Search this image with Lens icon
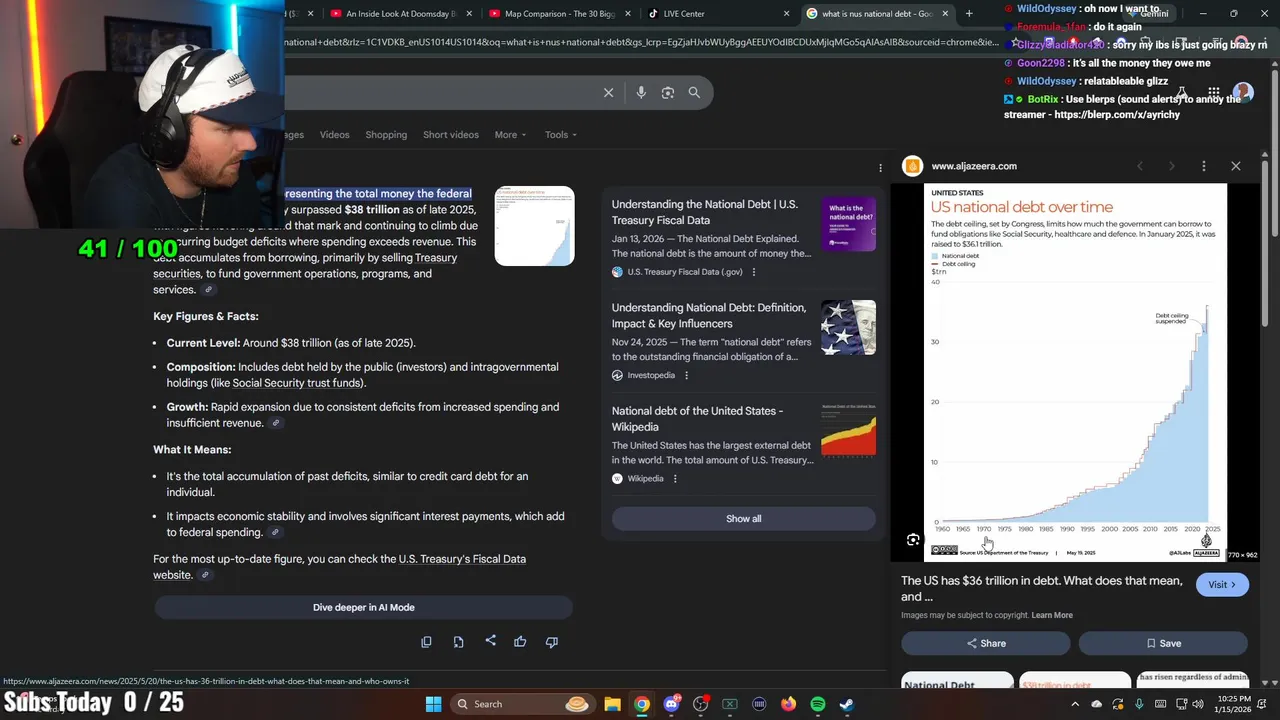The height and width of the screenshot is (720, 1280). 913,540
